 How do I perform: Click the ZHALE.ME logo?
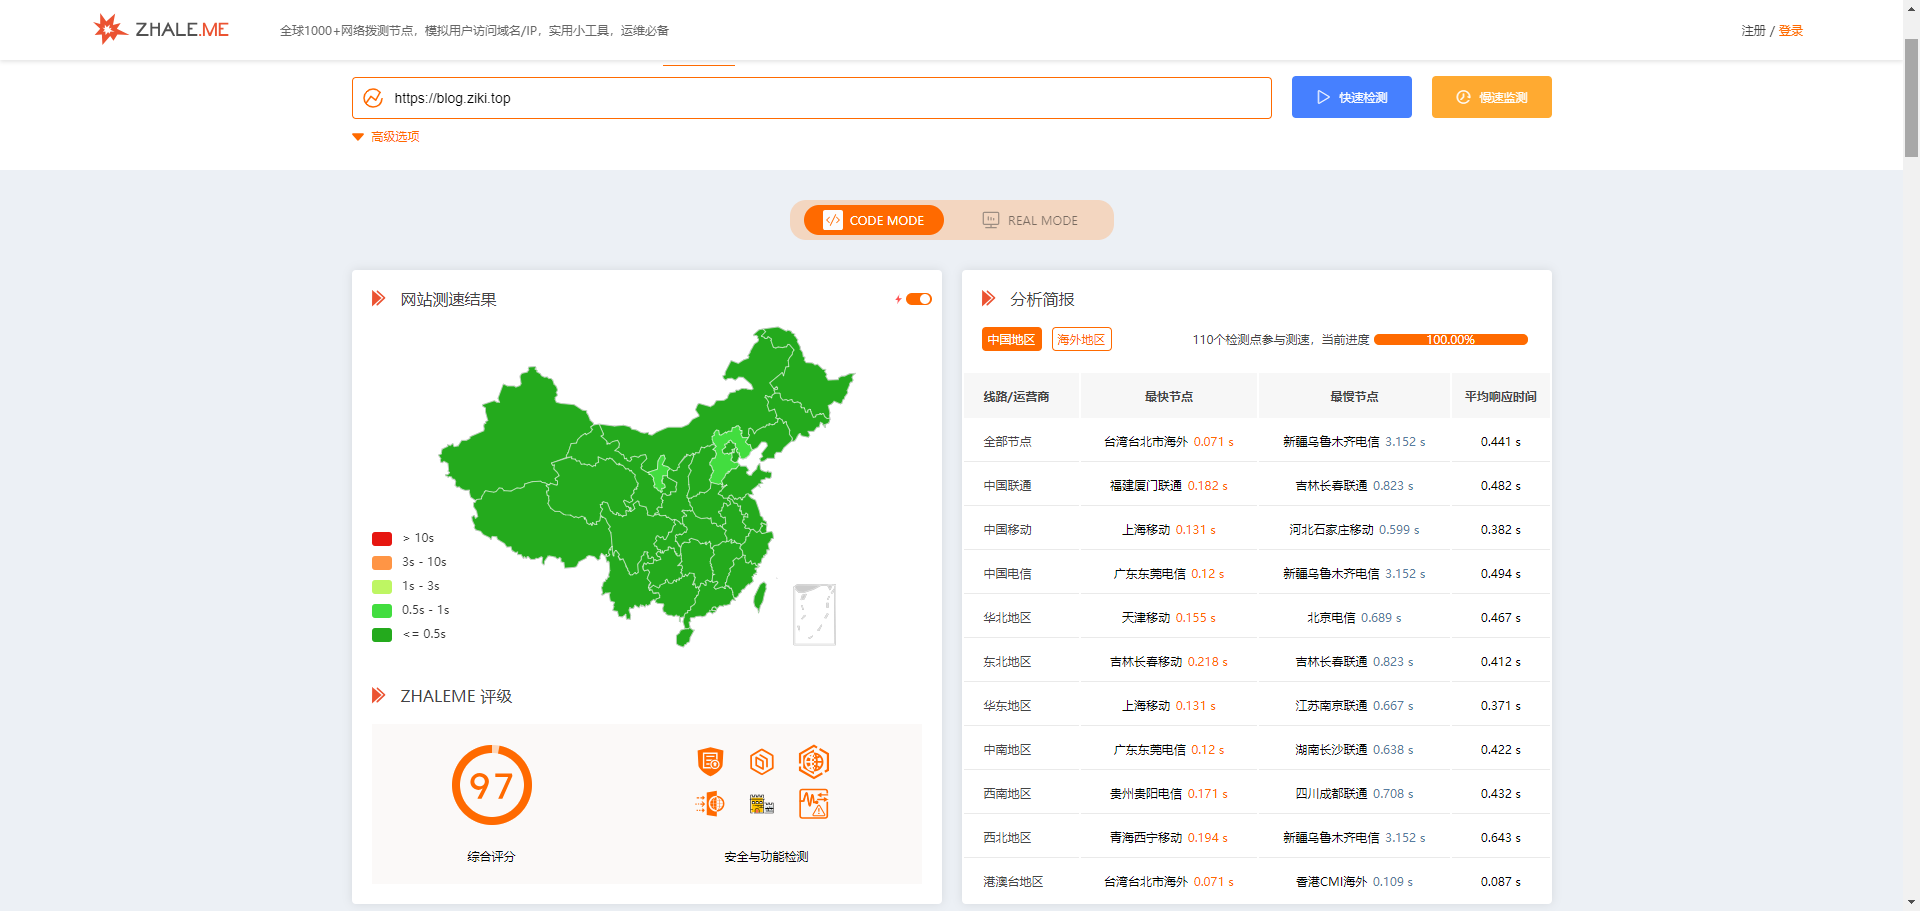coord(161,29)
